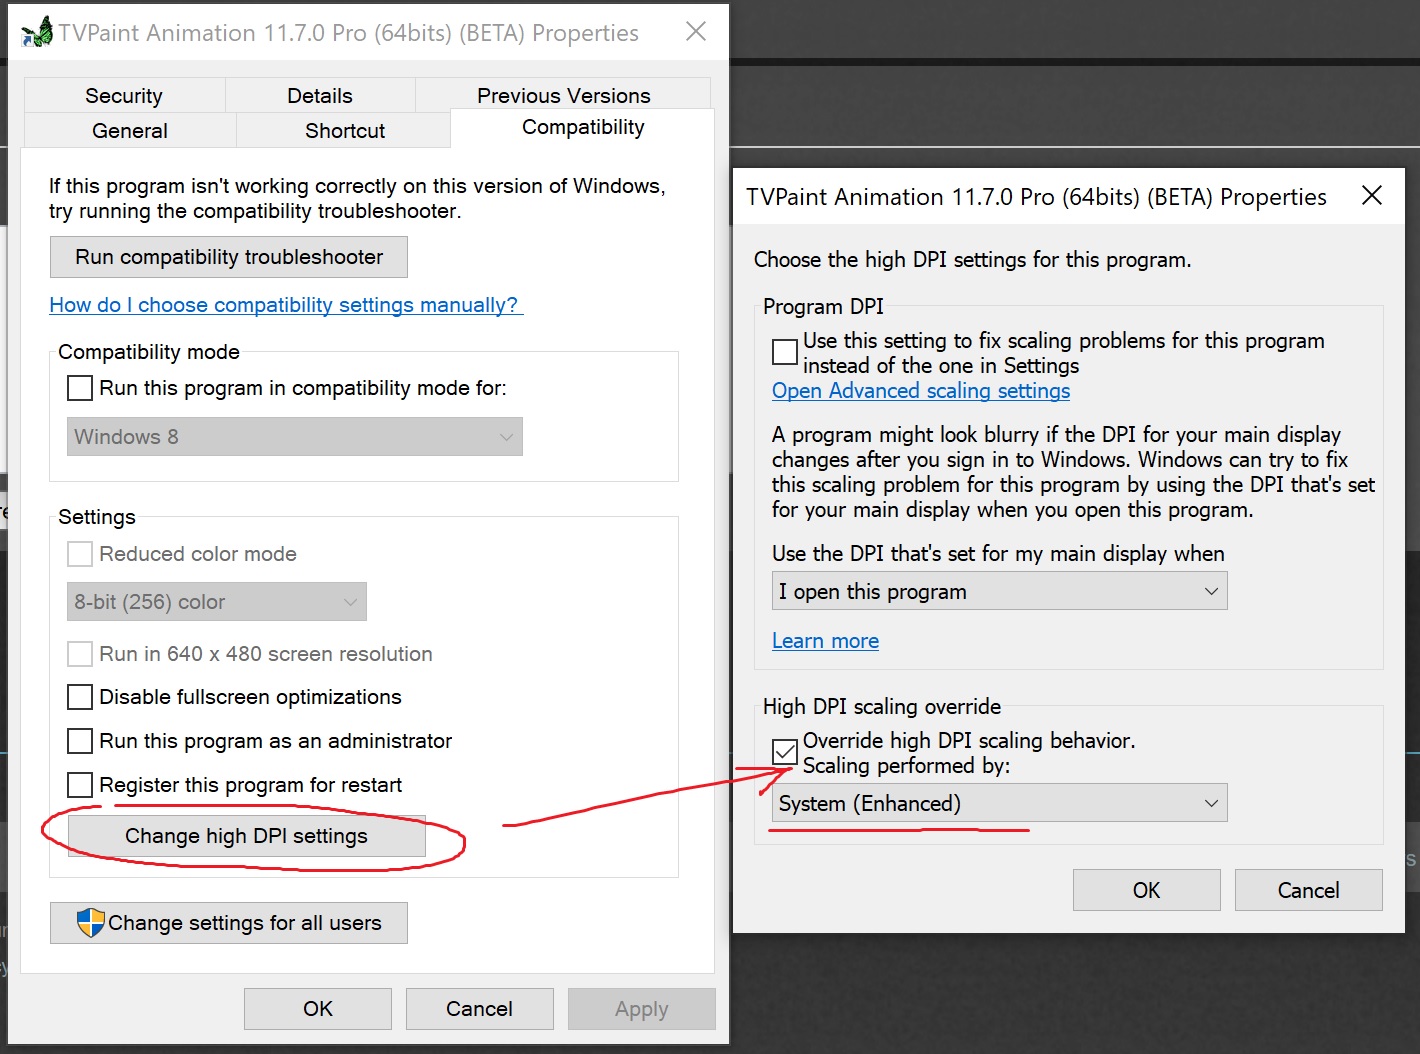This screenshot has height=1054, width=1420.
Task: Click Cancel in the Compatibility properties window
Action: (x=480, y=1009)
